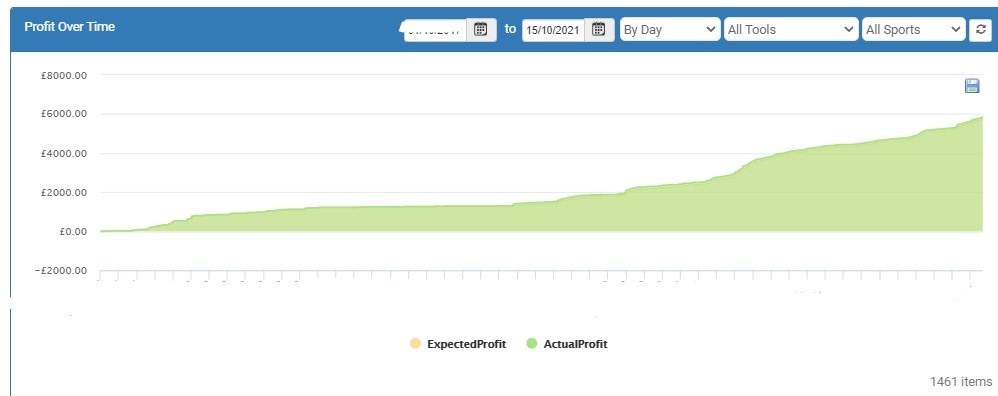The height and width of the screenshot is (396, 998).
Task: Click the refresh chart button
Action: pyautogui.click(x=980, y=29)
